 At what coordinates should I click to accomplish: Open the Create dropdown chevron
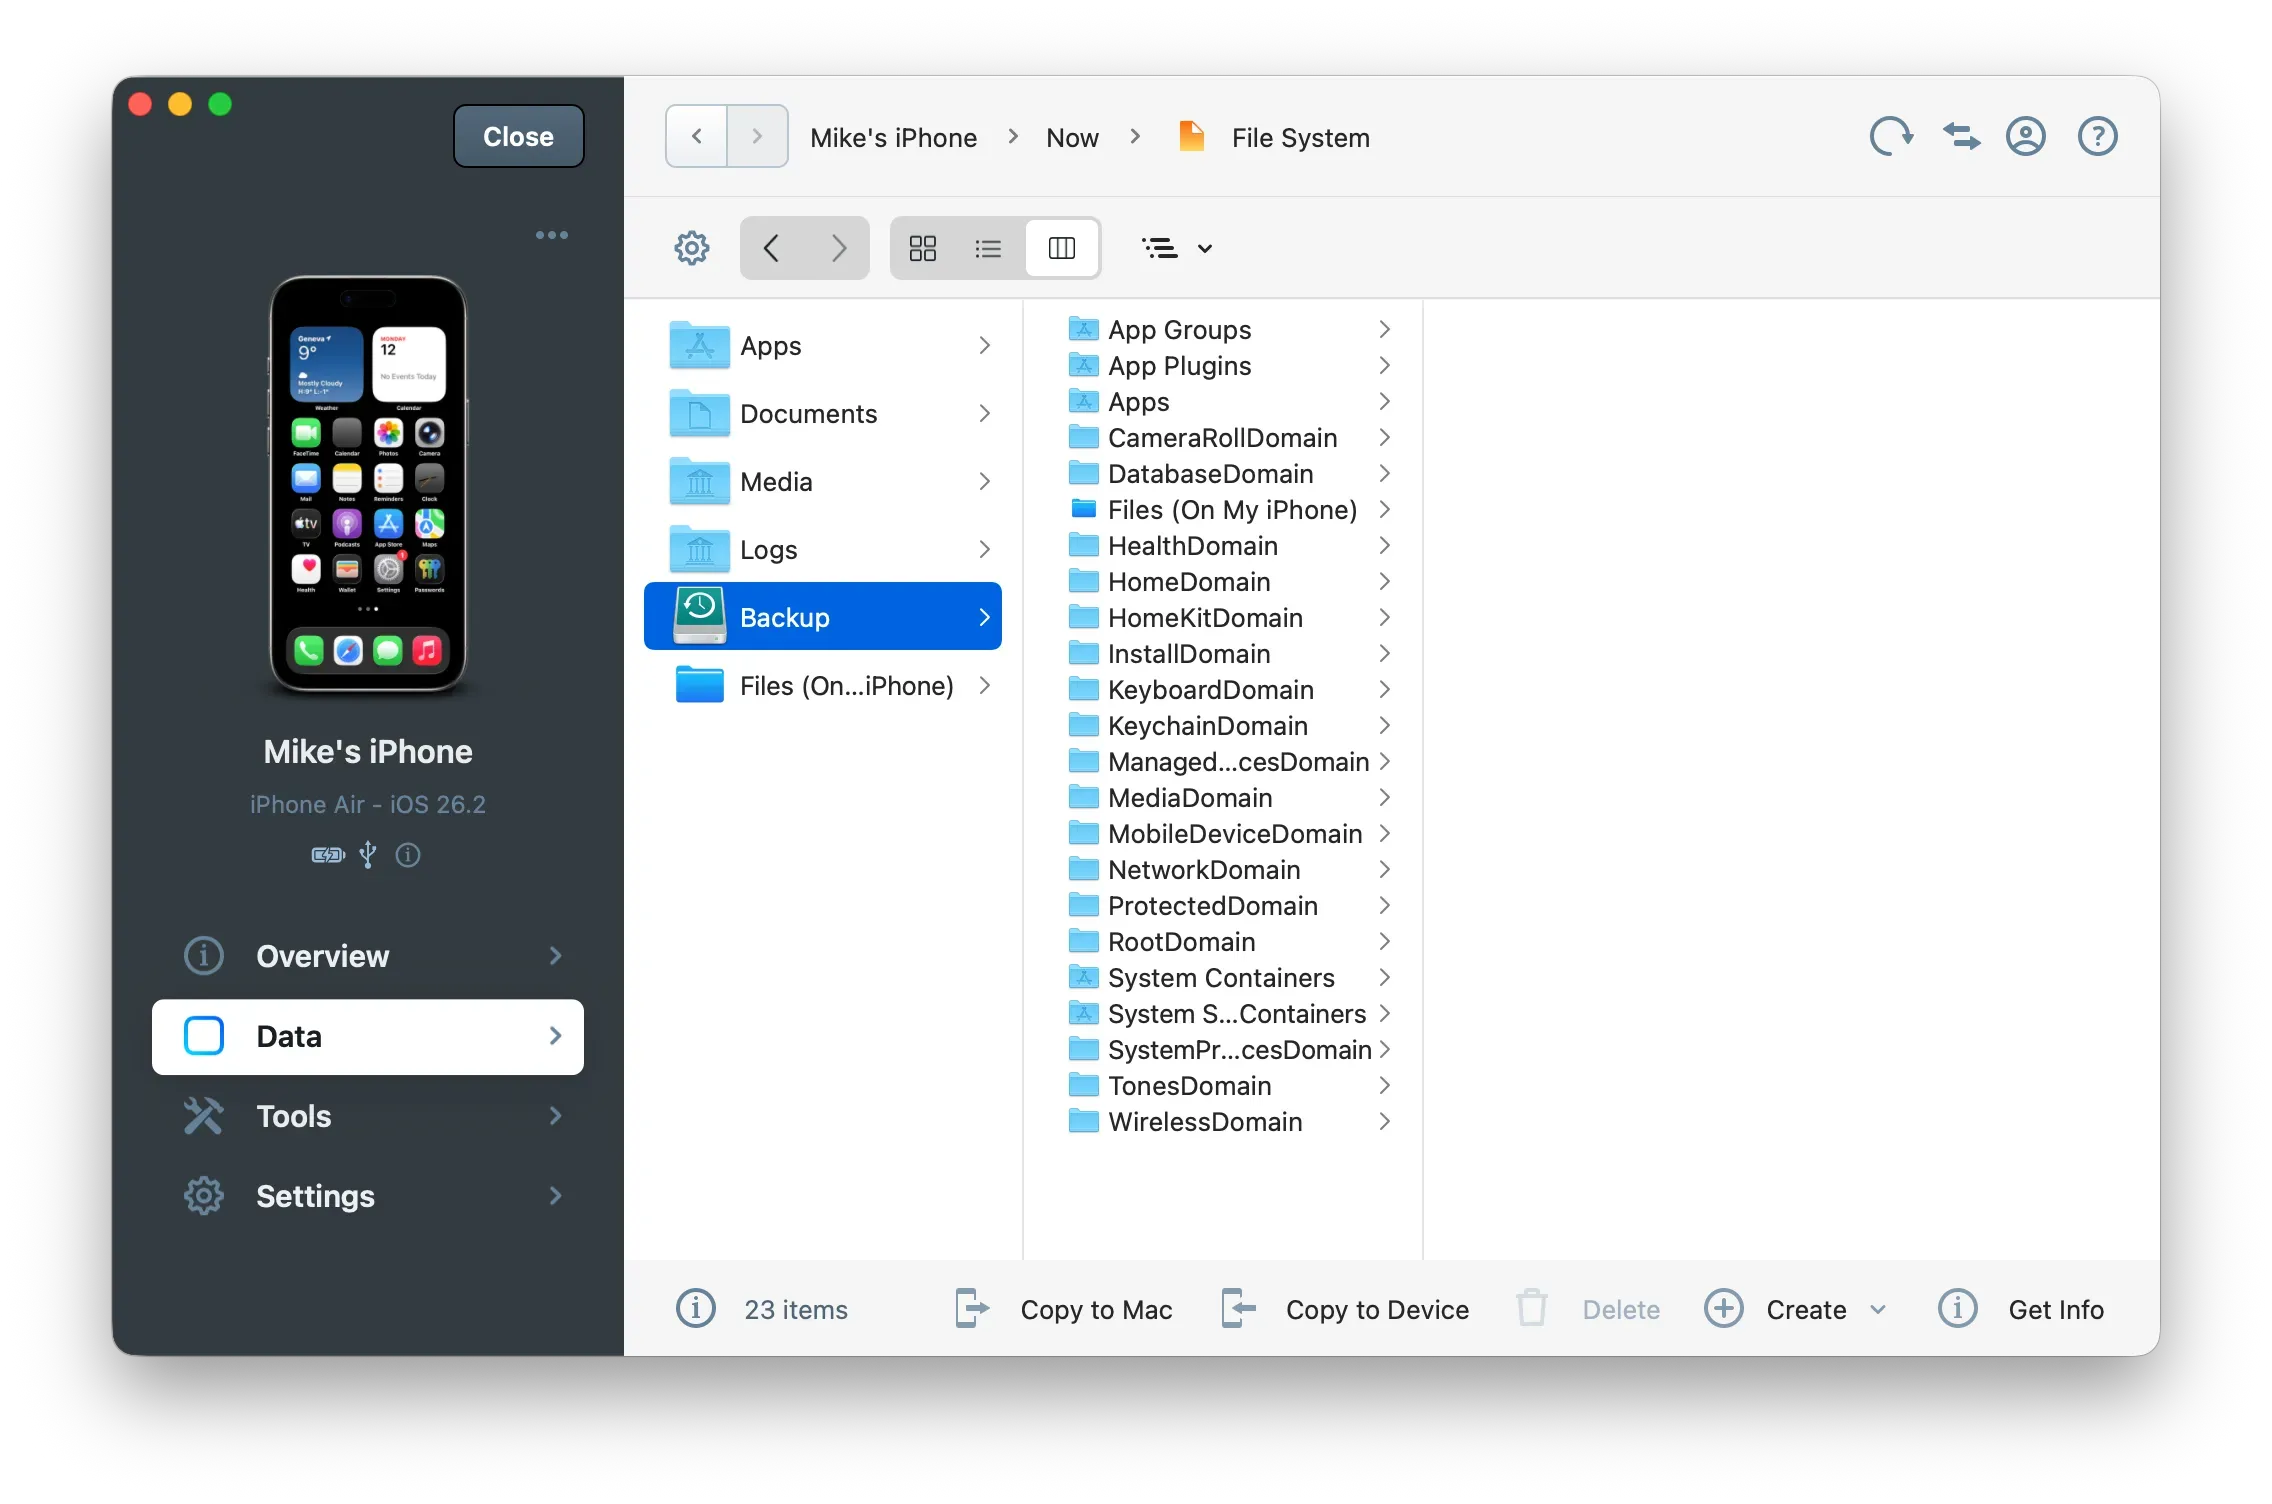[1879, 1308]
